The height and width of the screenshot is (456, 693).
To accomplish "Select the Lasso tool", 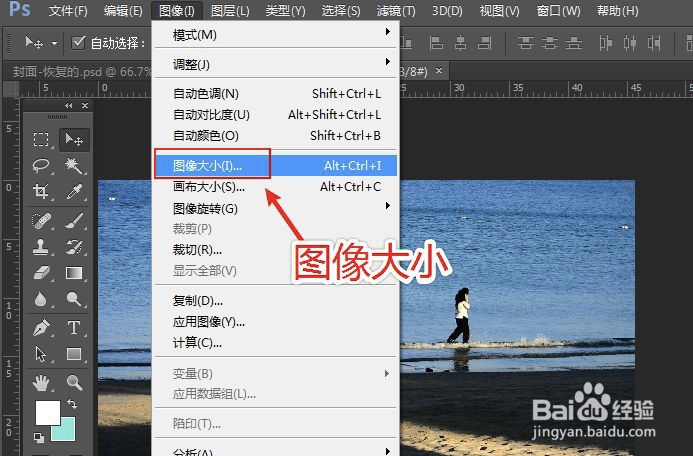I will point(41,166).
